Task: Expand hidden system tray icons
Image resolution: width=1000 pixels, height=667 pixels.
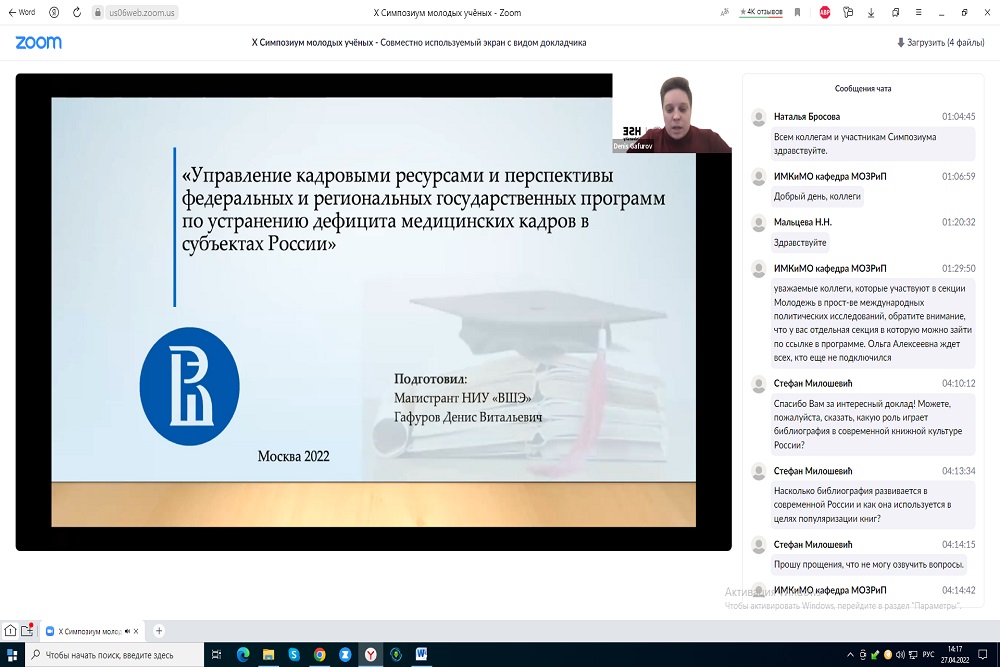Action: (x=850, y=655)
